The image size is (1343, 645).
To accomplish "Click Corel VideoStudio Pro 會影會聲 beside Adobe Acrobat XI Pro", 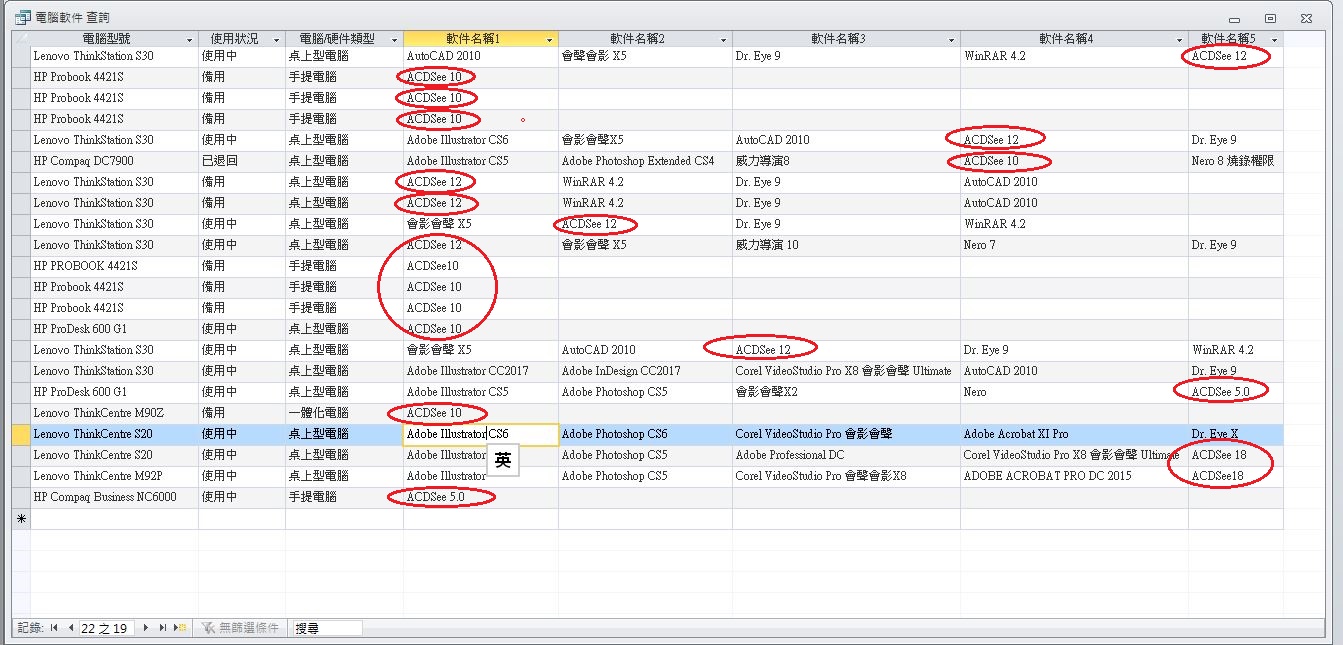I will click(847, 434).
